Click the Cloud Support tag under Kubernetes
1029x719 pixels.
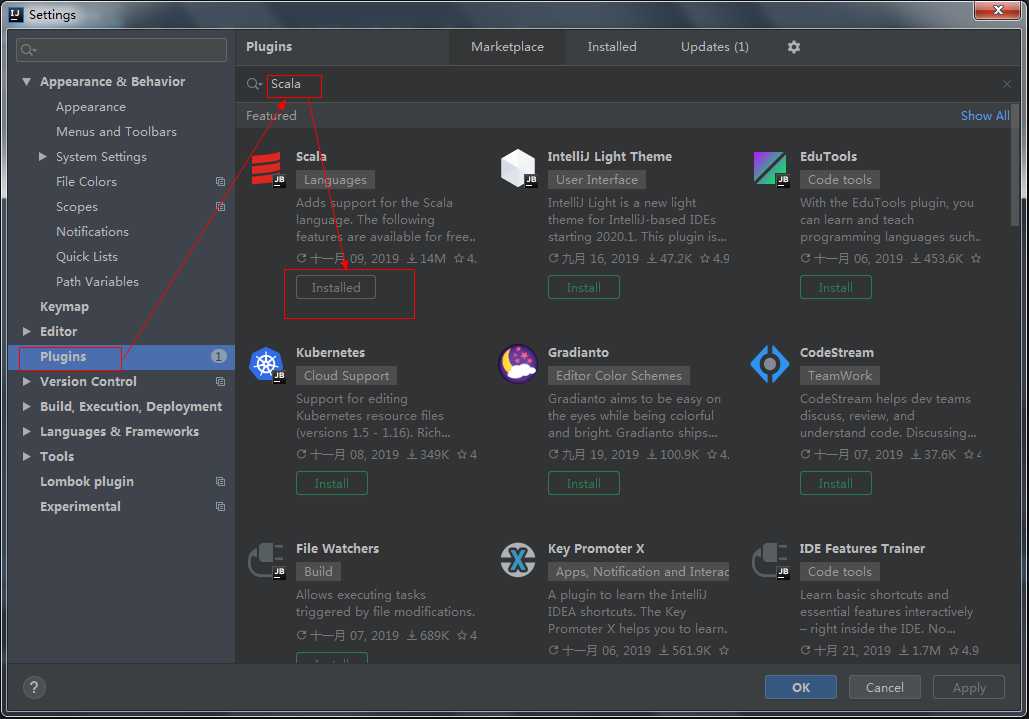coord(346,376)
